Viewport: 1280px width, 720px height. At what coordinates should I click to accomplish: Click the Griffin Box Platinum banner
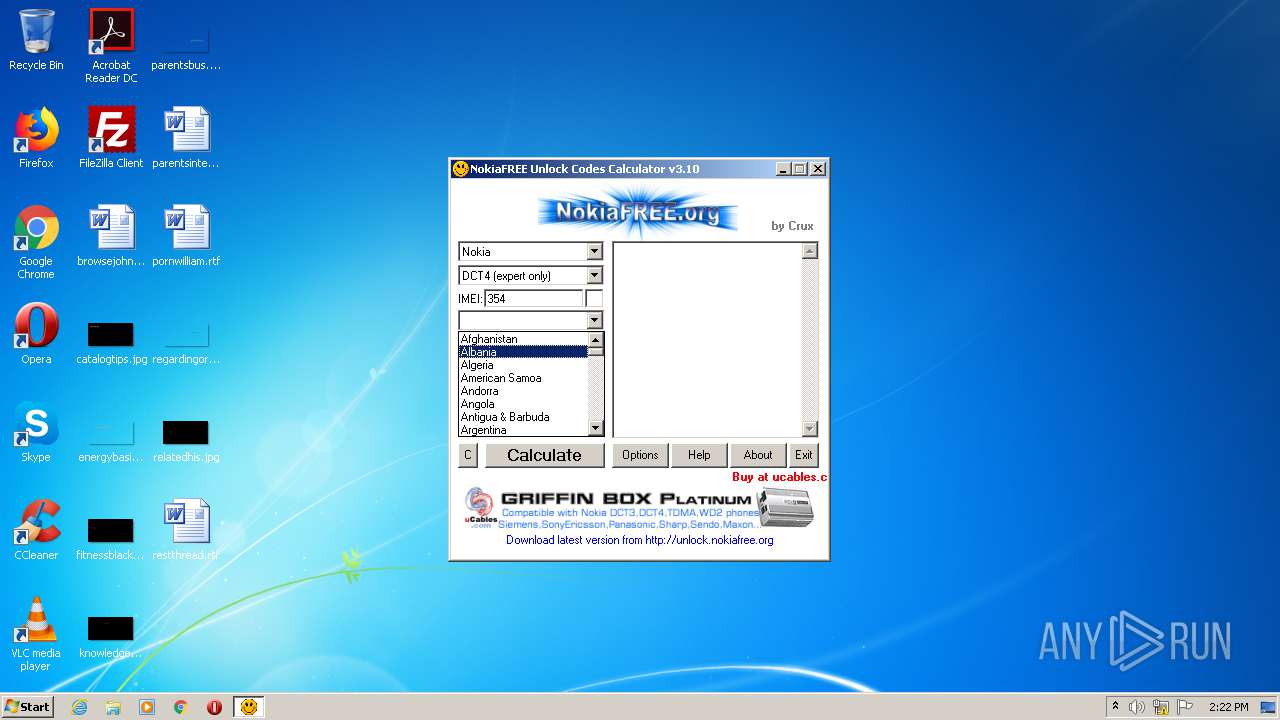639,508
